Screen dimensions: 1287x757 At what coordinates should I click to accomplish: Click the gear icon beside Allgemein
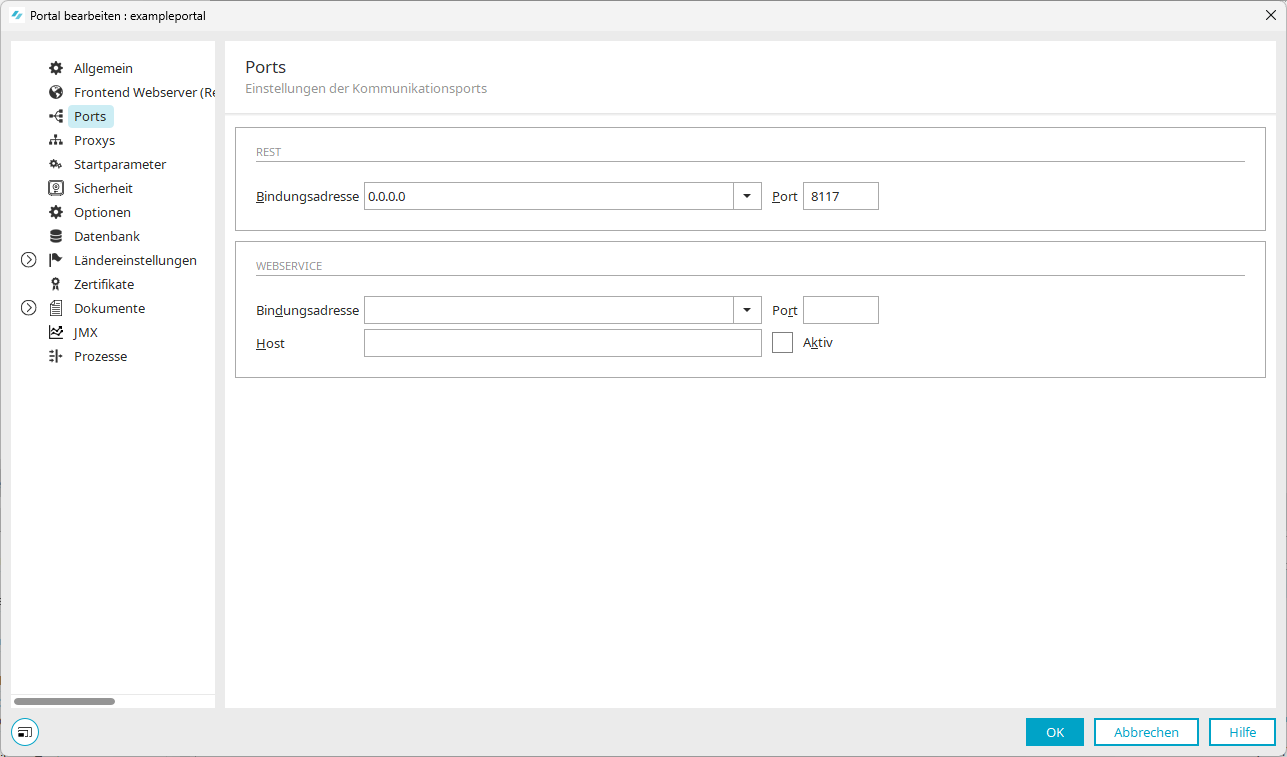coord(56,68)
